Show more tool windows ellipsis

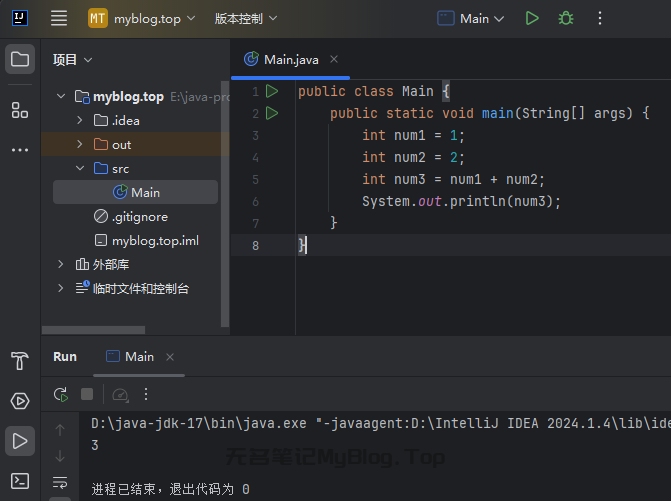[x=20, y=150]
